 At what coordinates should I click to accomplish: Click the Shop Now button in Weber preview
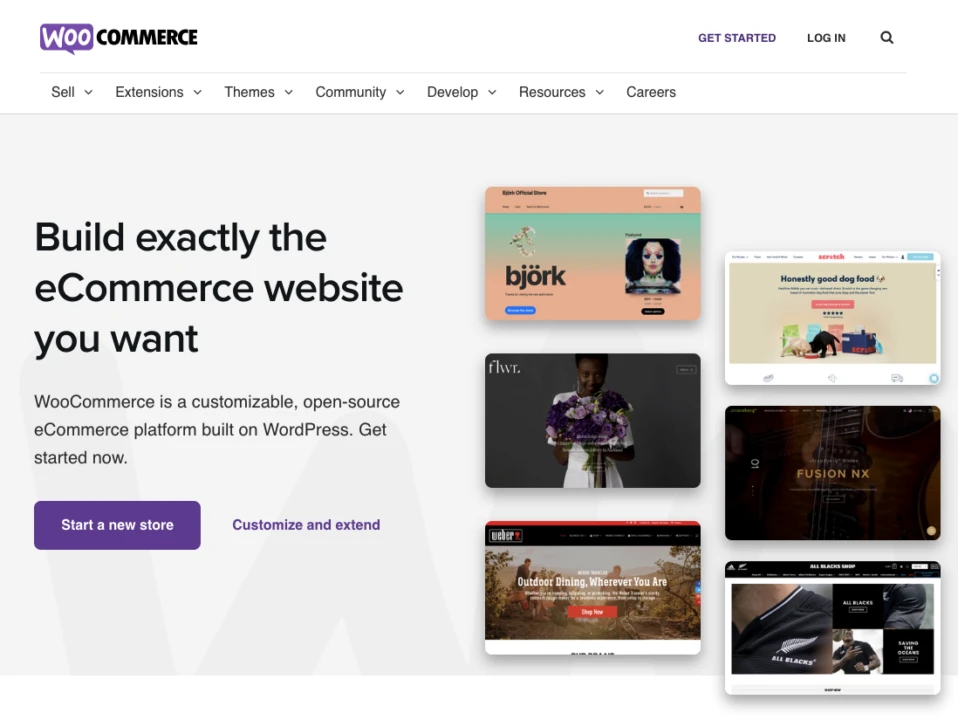[592, 612]
